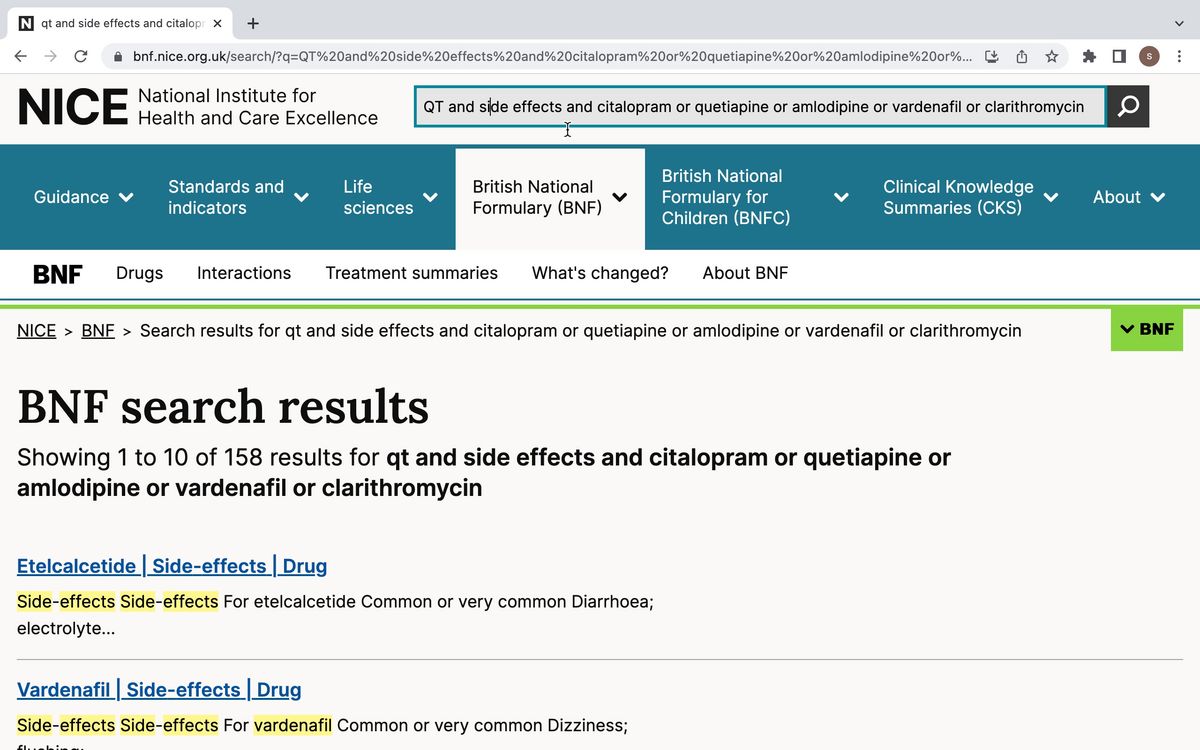This screenshot has width=1200, height=750.
Task: Click the browser address bar URL
Action: point(551,57)
